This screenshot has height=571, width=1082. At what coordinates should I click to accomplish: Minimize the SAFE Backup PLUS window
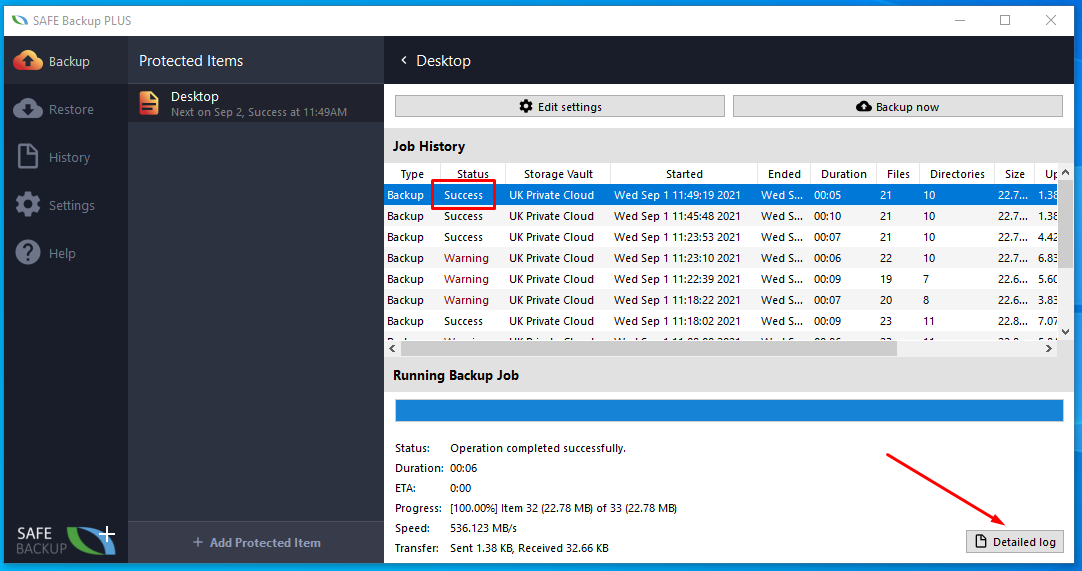[x=960, y=20]
